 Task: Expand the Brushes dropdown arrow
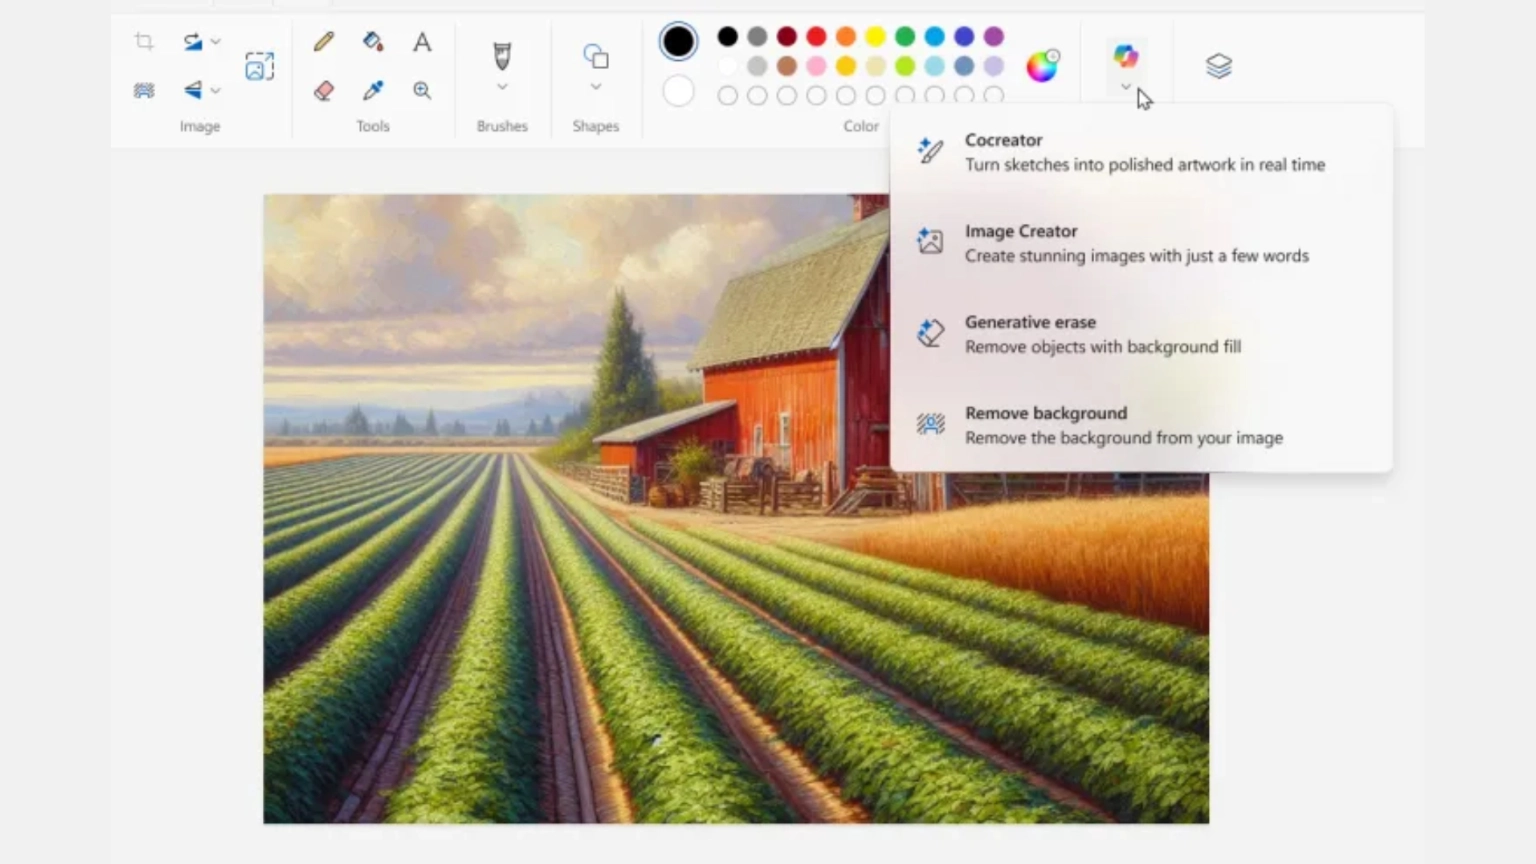coord(502,88)
